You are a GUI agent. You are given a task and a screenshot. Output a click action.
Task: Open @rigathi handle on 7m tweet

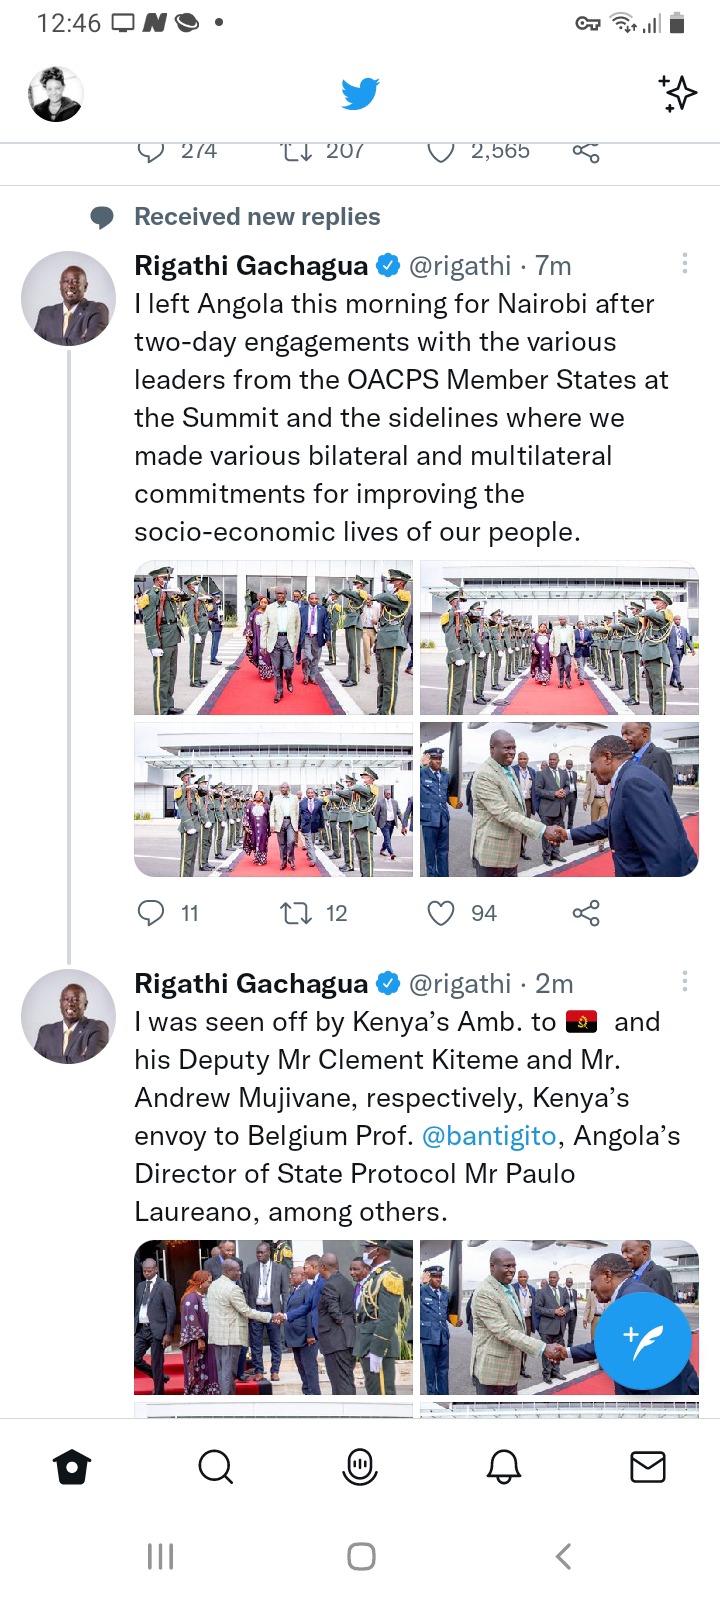coord(460,266)
